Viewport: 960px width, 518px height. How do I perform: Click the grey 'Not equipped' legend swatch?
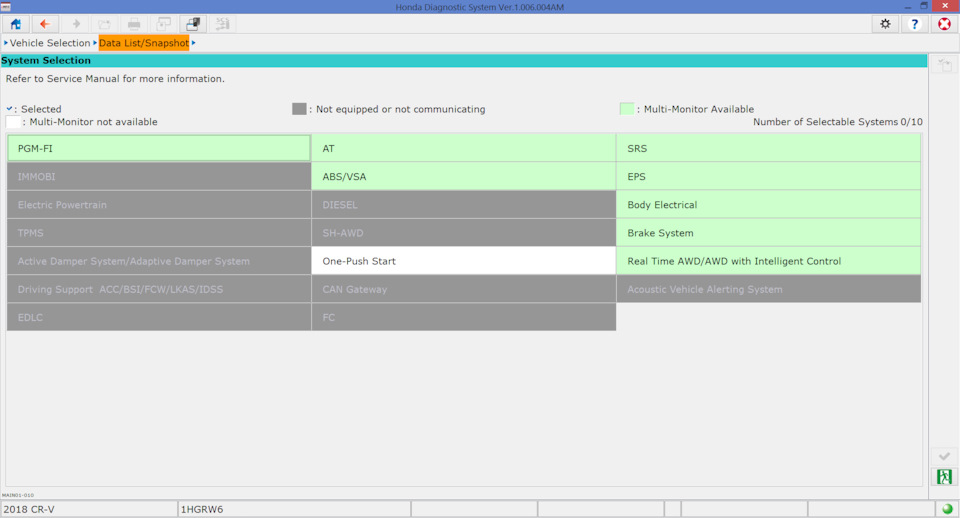click(x=299, y=109)
